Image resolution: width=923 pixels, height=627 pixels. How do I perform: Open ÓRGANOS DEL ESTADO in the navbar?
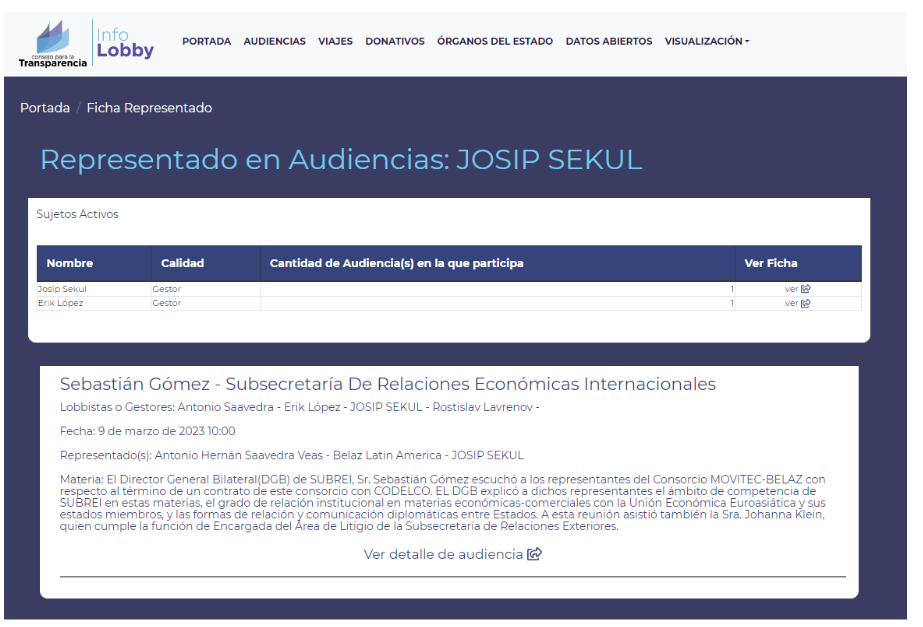495,41
